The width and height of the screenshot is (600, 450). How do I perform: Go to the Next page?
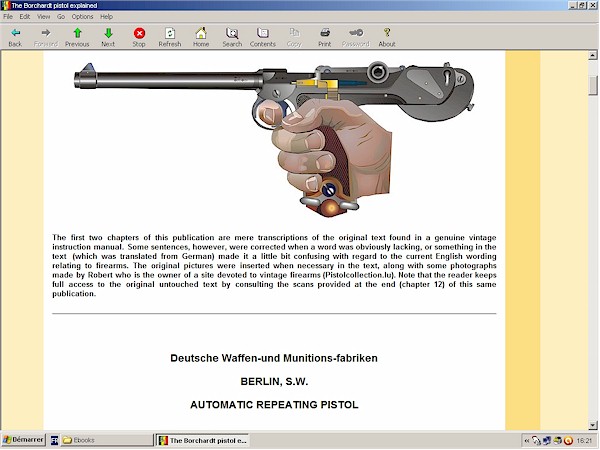(108, 37)
